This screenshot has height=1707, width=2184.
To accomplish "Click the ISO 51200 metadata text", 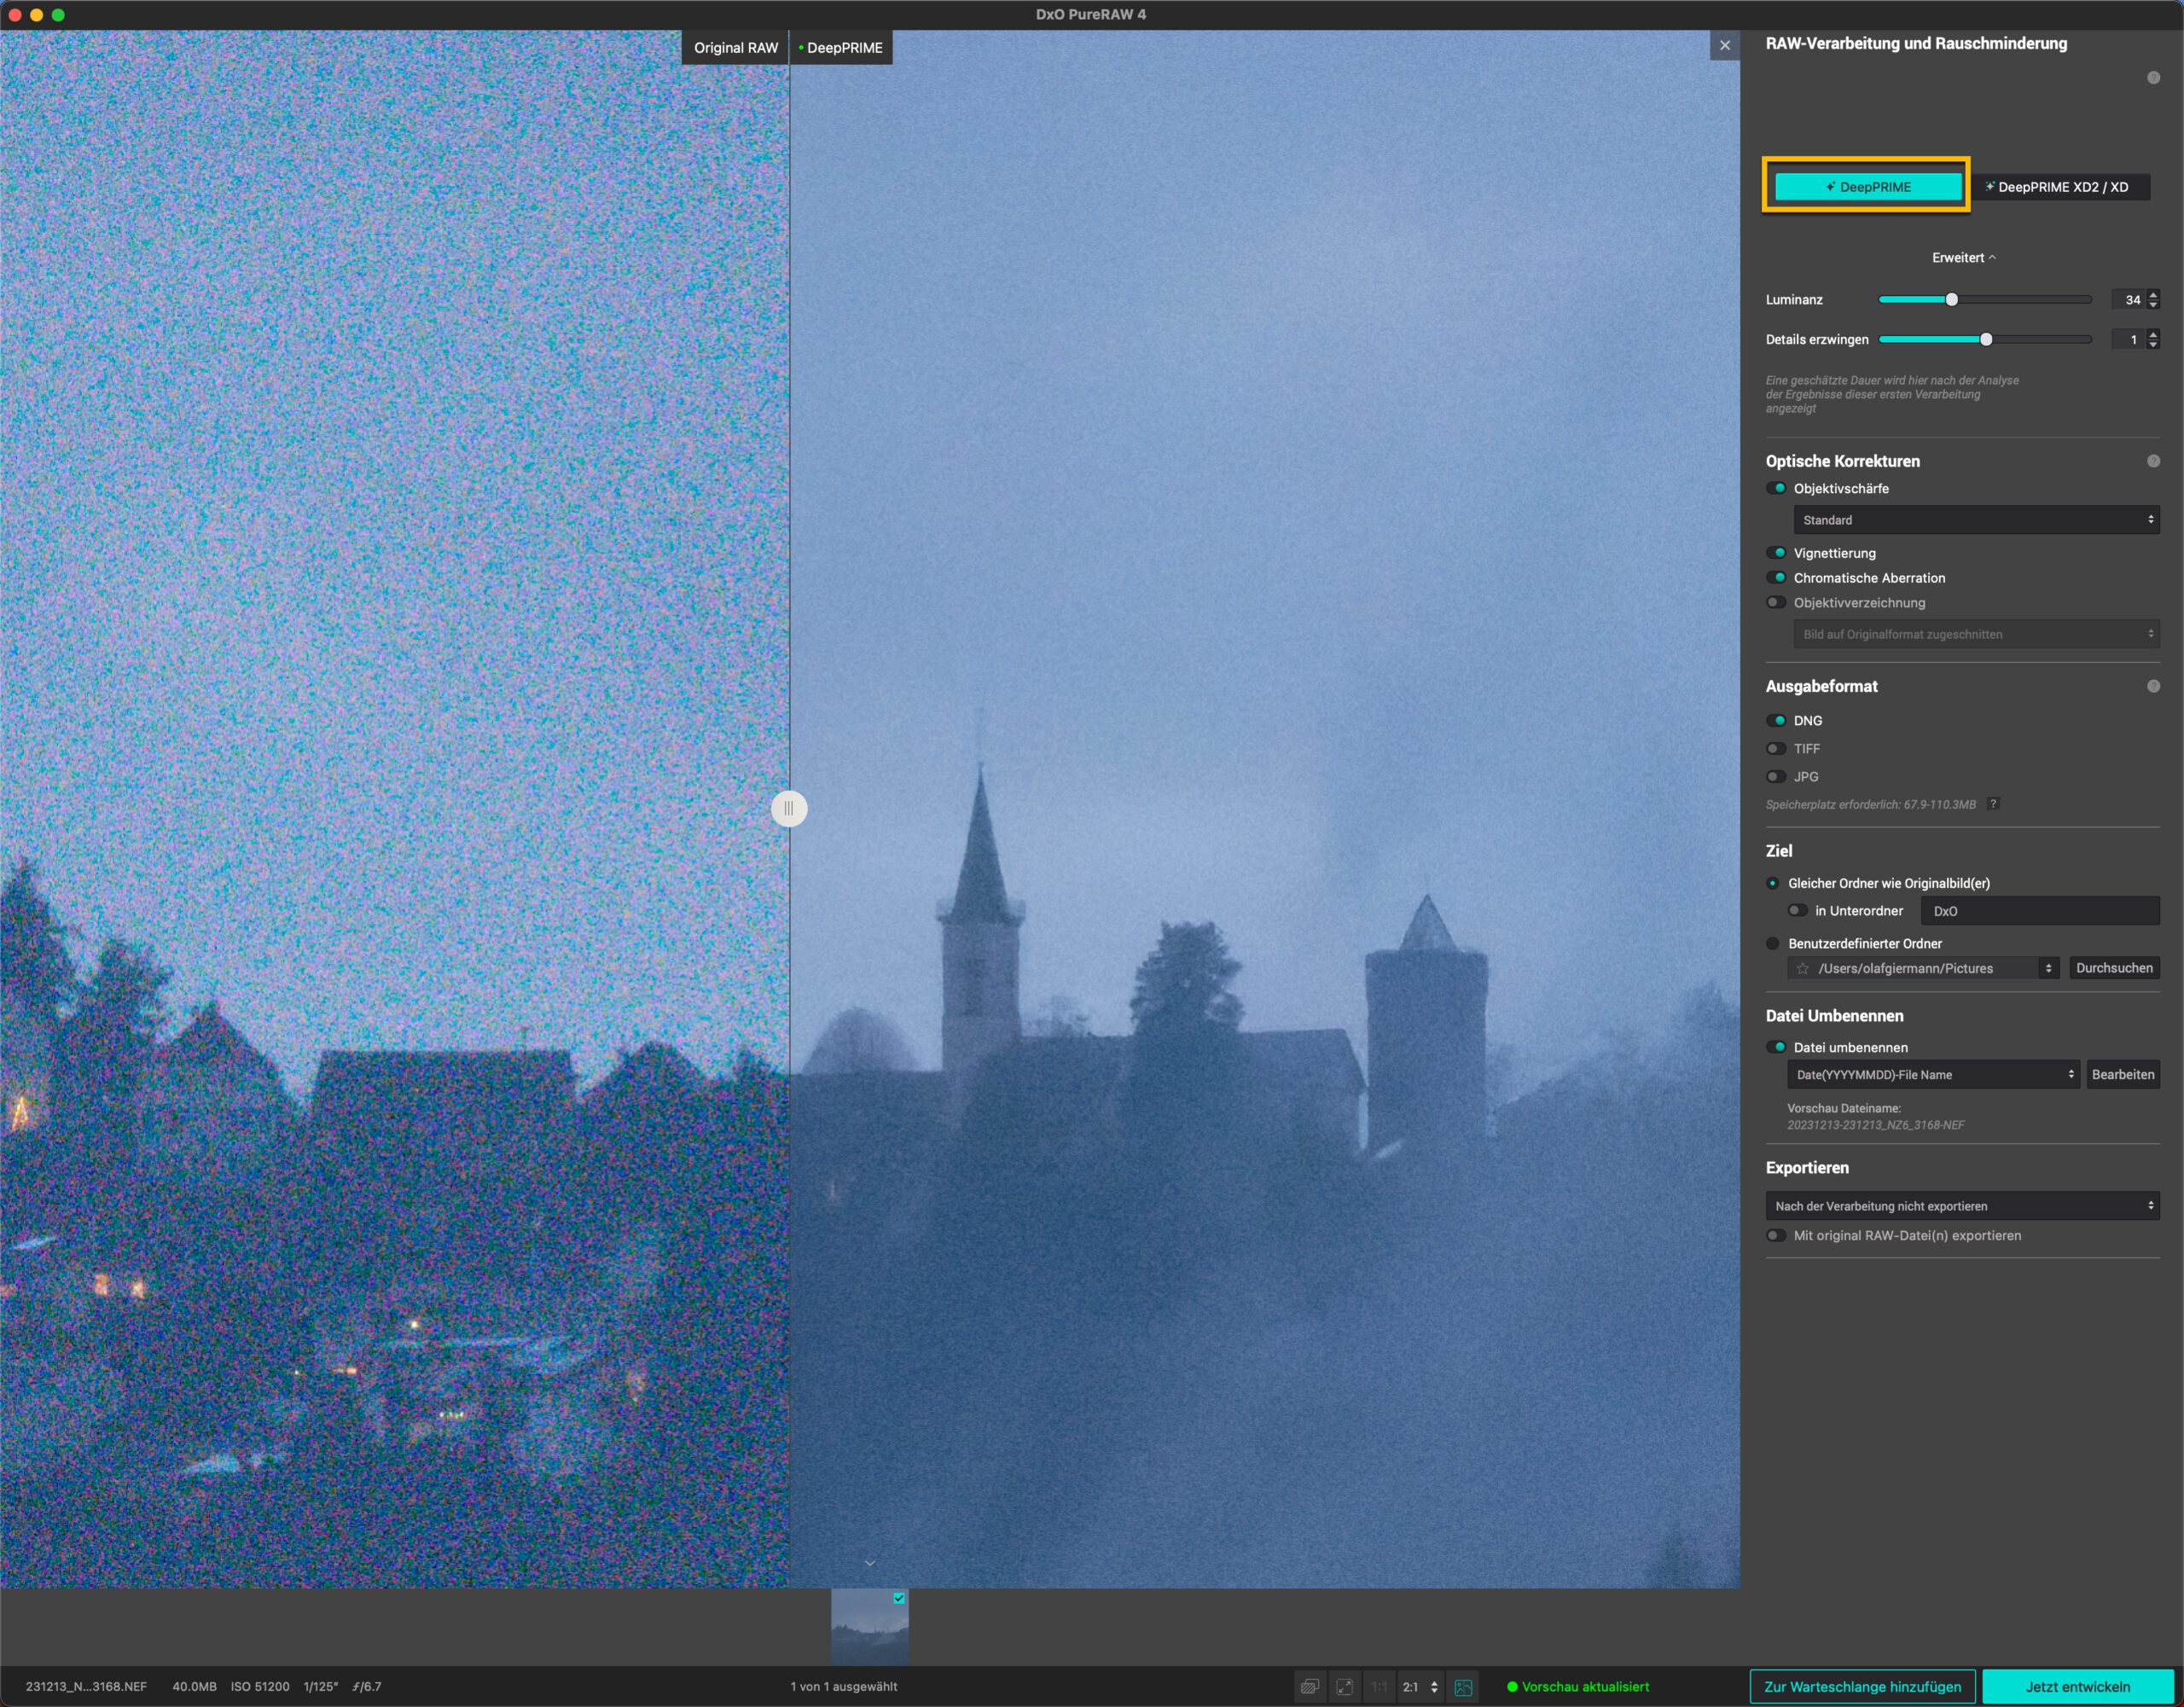I will (260, 1687).
